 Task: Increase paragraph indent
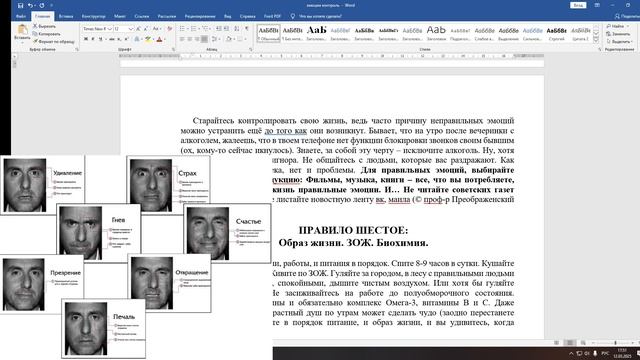(x=226, y=29)
